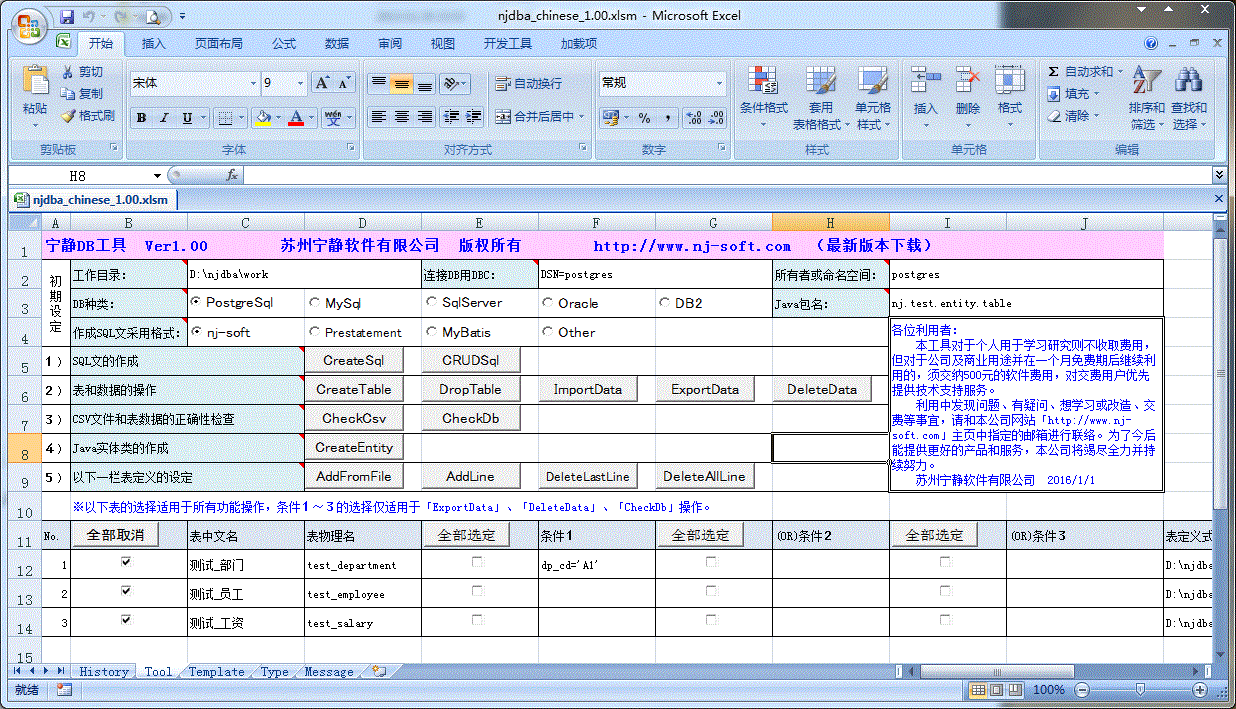Align text left in the cell
The height and width of the screenshot is (709, 1236).
pyautogui.click(x=378, y=117)
